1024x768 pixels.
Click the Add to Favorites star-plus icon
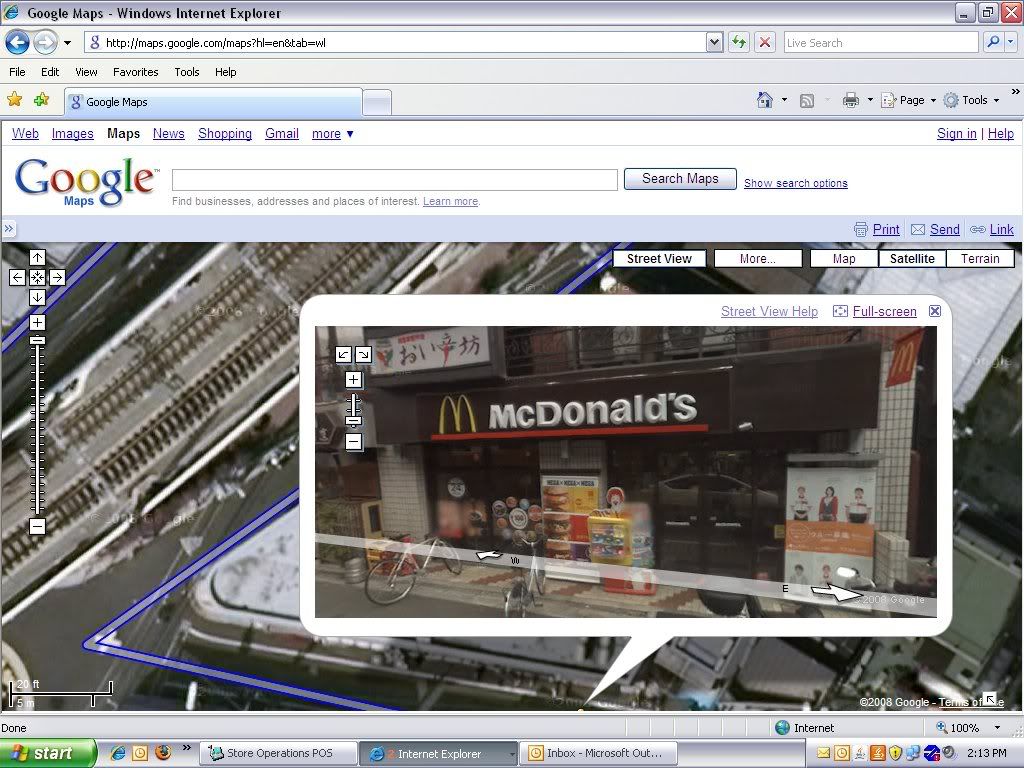tap(41, 100)
